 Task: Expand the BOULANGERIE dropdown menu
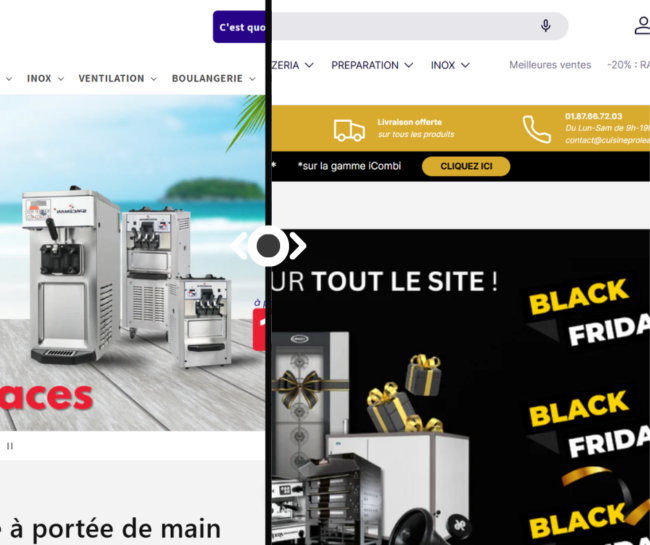[x=213, y=78]
